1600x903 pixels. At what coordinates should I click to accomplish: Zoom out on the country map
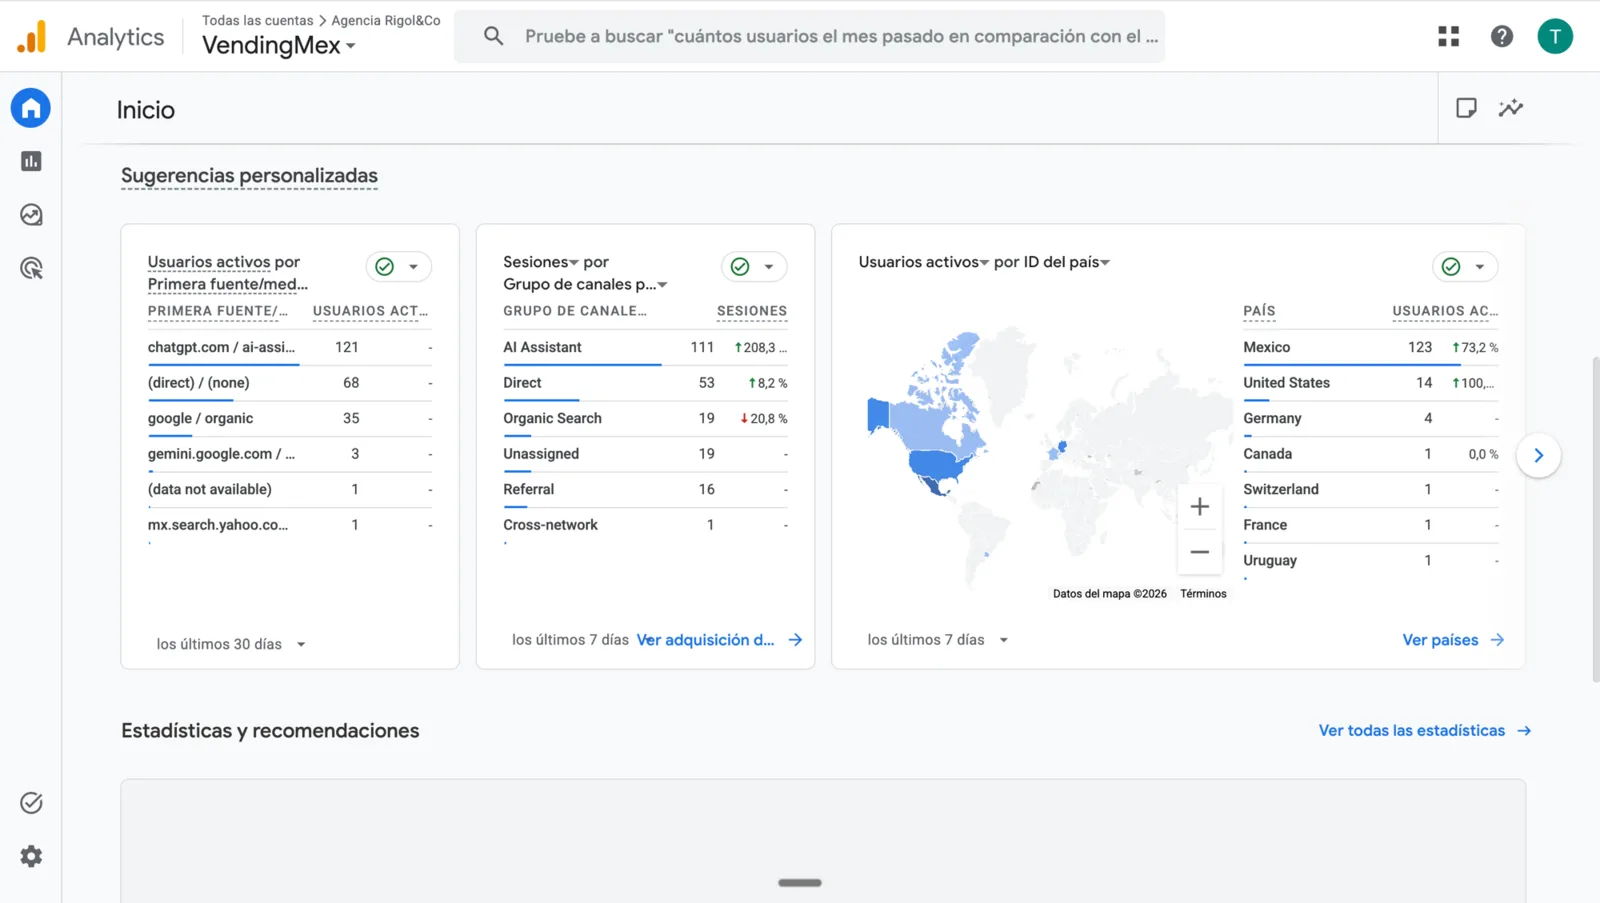(x=1200, y=552)
